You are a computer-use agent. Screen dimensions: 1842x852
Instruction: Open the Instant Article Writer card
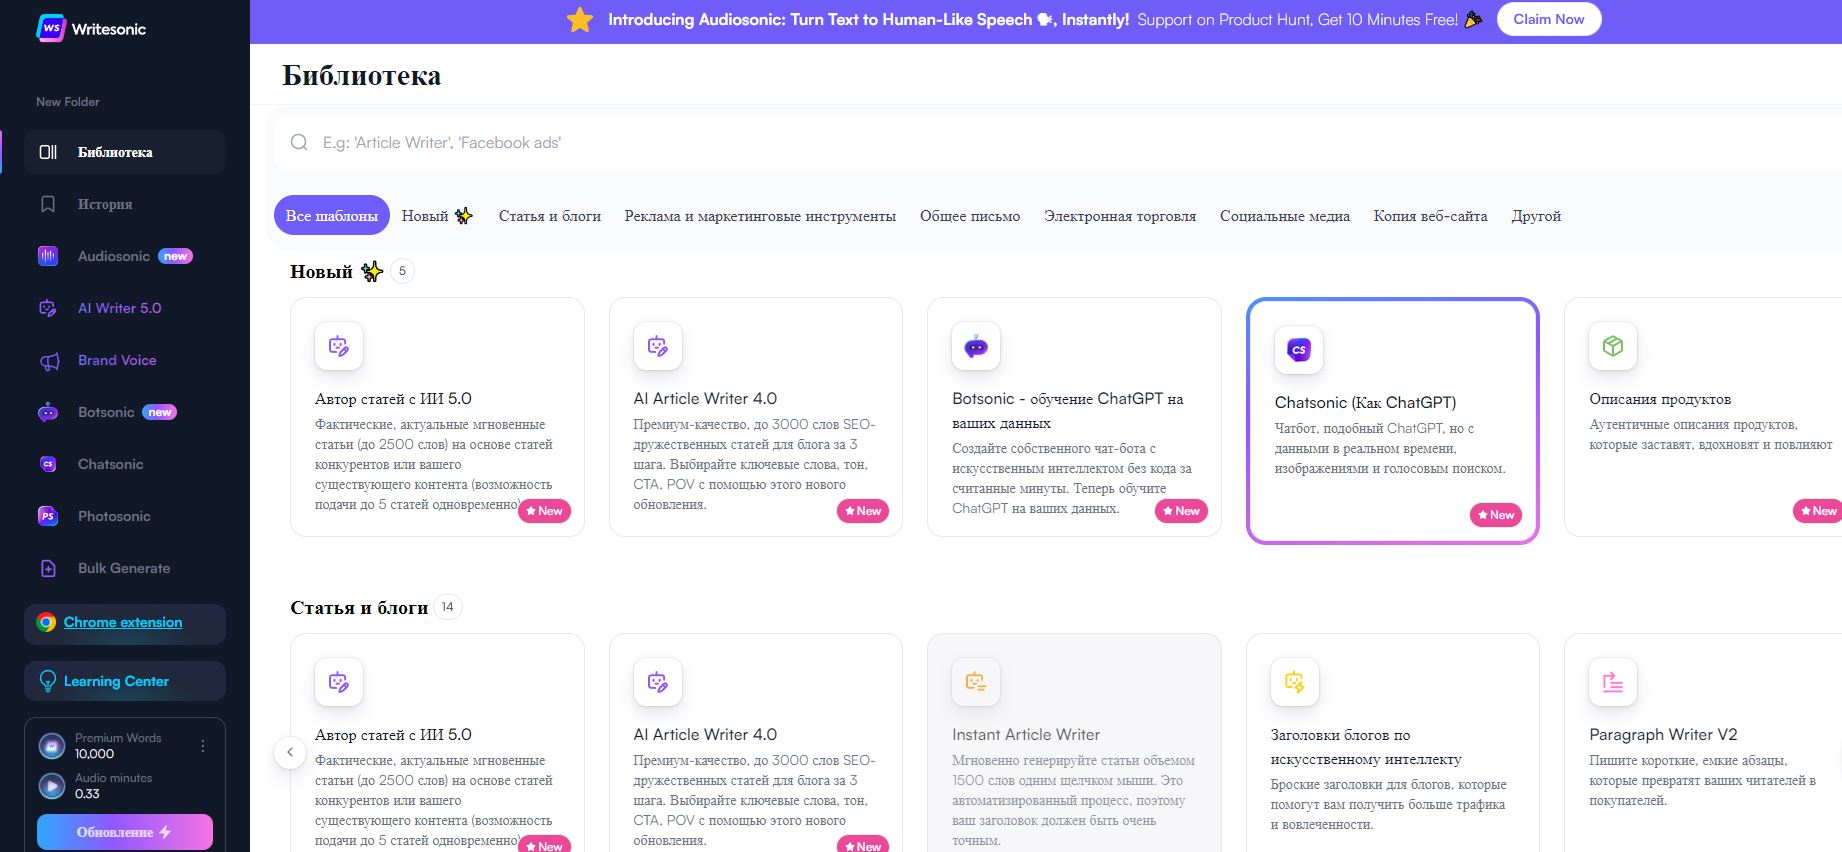pos(1074,743)
